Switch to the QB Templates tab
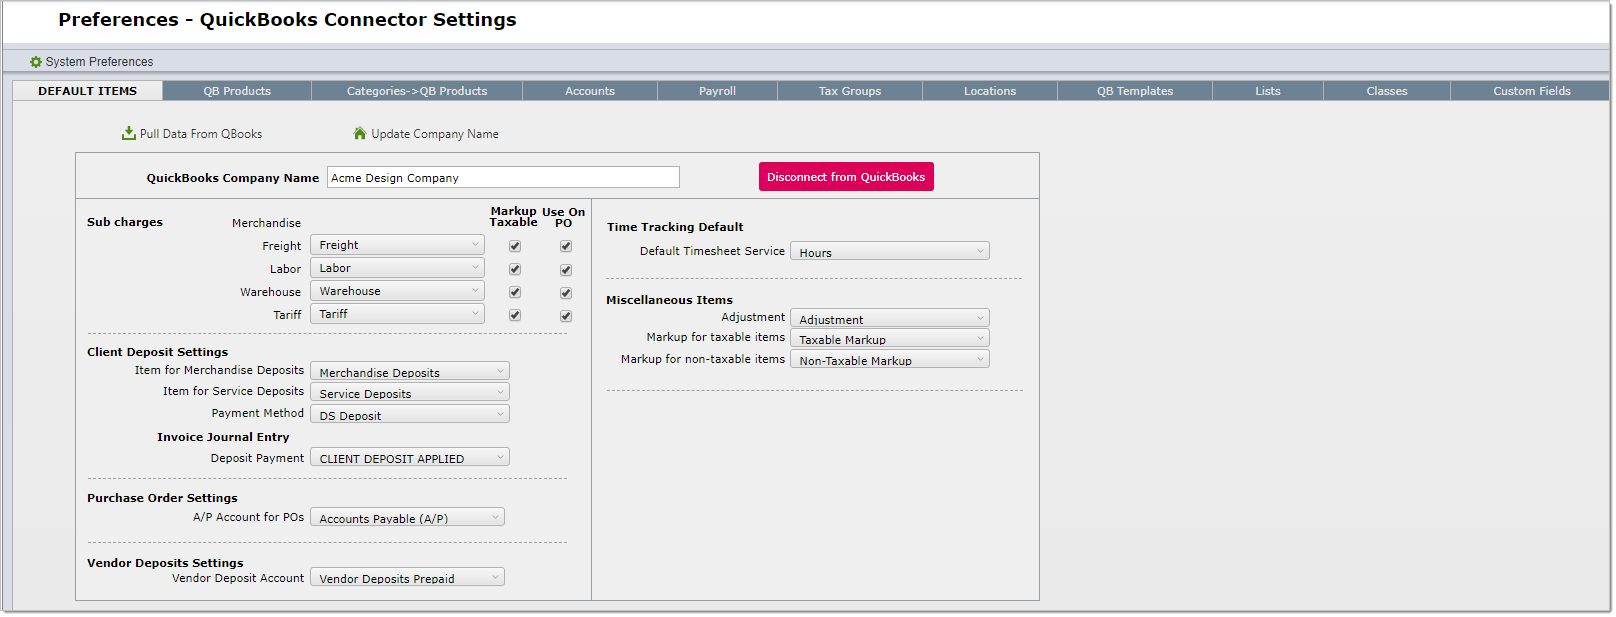 [x=1135, y=91]
